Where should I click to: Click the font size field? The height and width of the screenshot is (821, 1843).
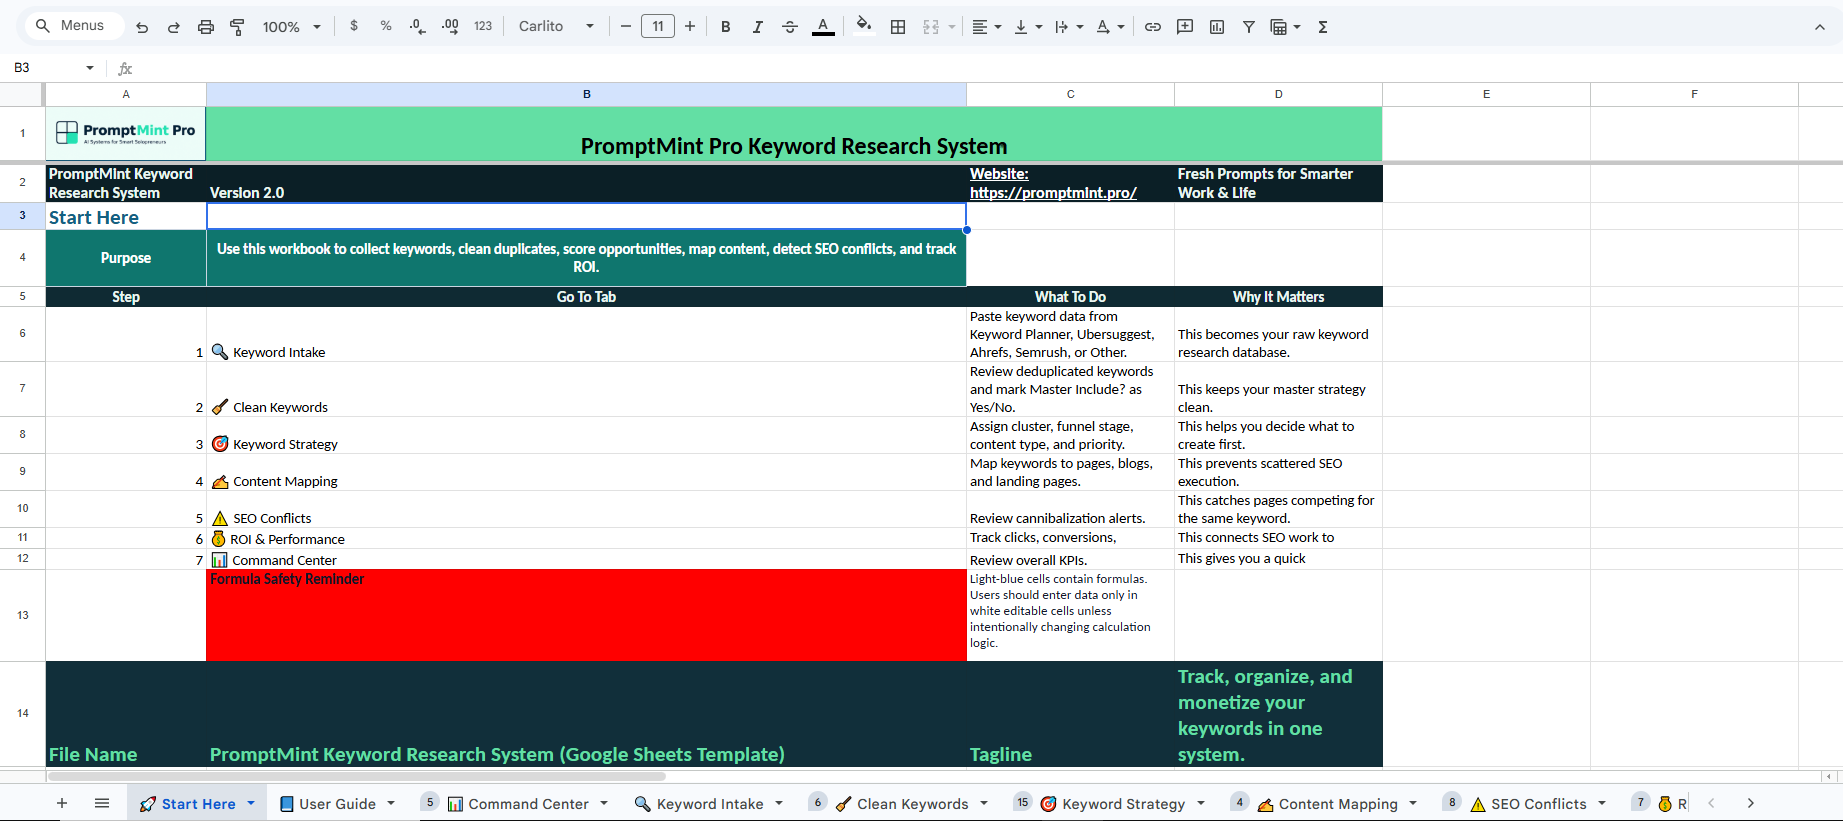[658, 26]
